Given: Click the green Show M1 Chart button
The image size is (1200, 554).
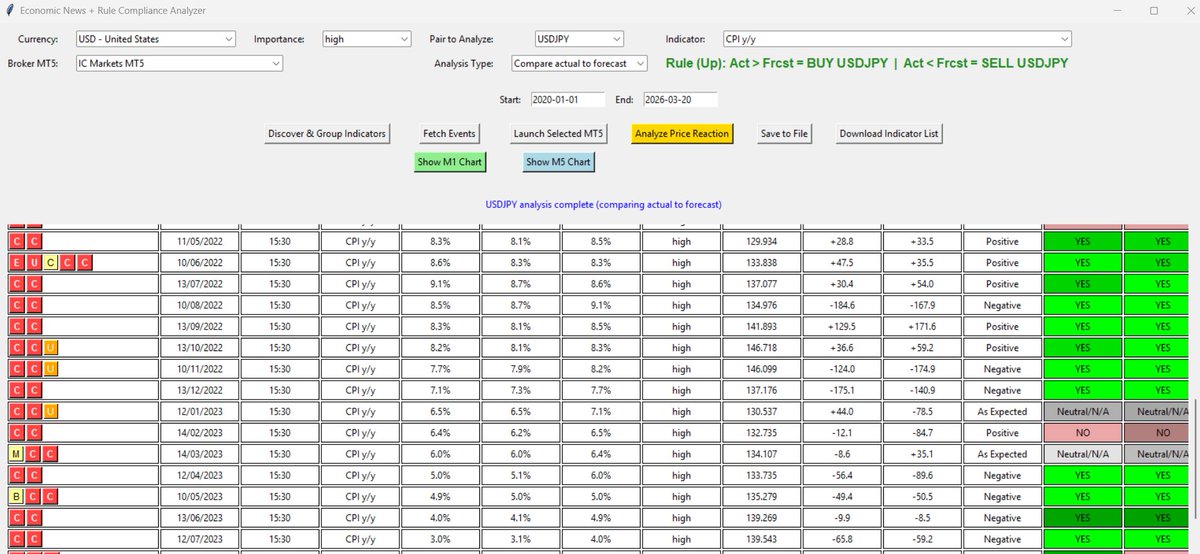Looking at the screenshot, I should click(450, 162).
